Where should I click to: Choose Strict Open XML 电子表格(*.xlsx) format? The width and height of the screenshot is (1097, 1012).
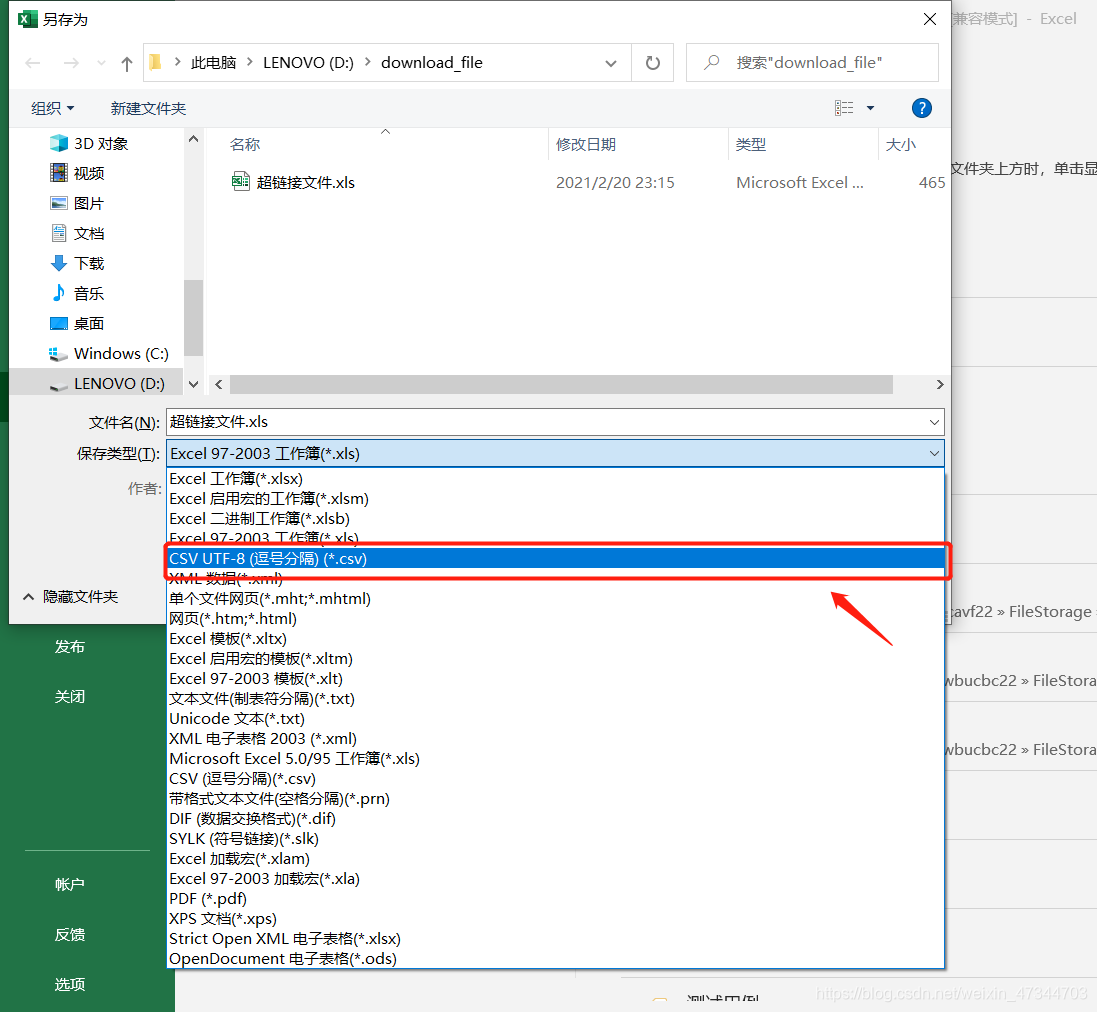pyautogui.click(x=555, y=939)
